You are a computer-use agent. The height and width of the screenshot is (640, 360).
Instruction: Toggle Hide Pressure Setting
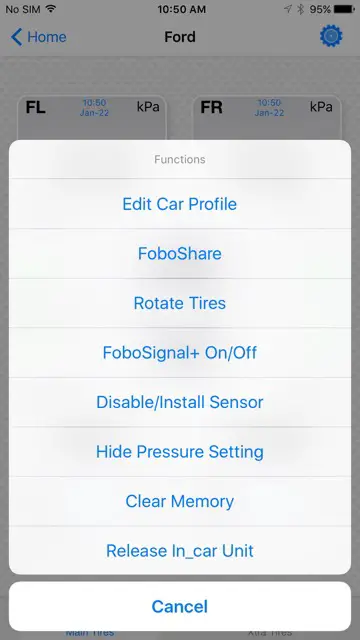(180, 451)
